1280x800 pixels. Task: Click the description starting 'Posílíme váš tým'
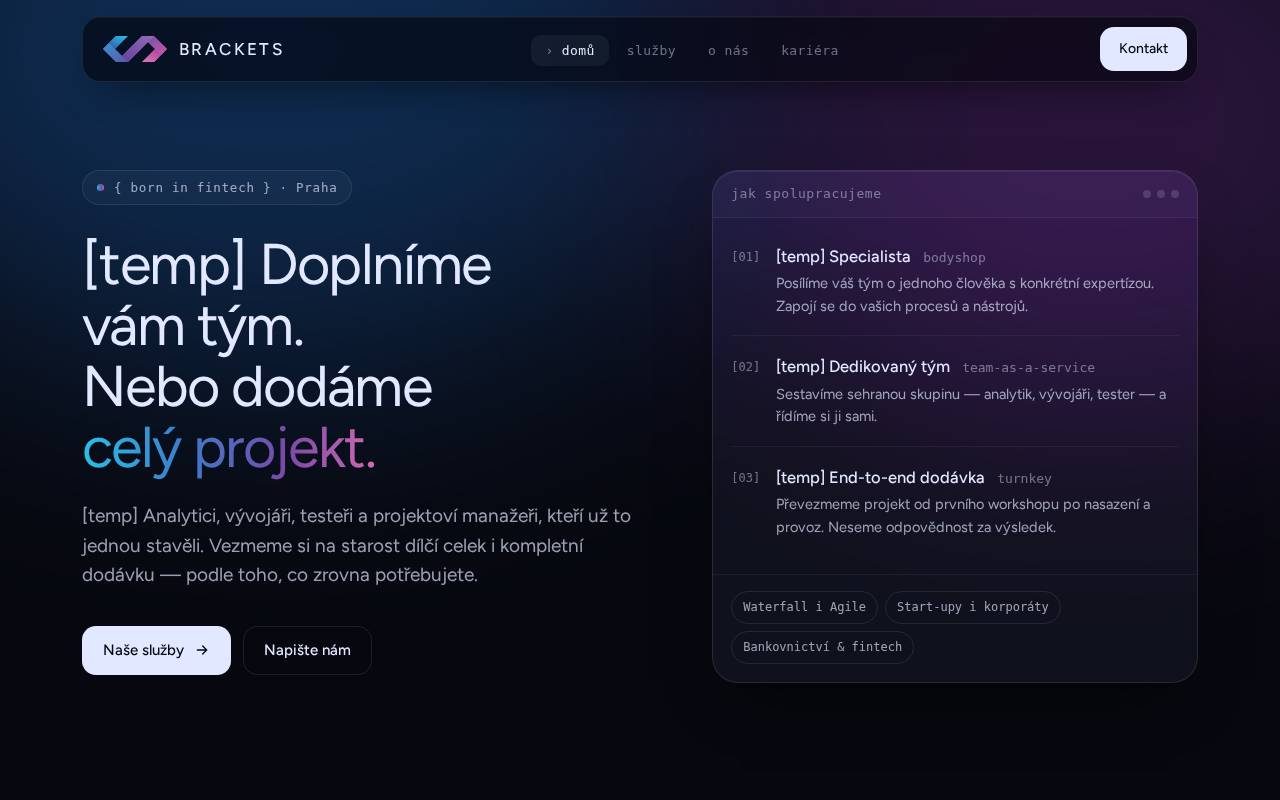point(965,294)
